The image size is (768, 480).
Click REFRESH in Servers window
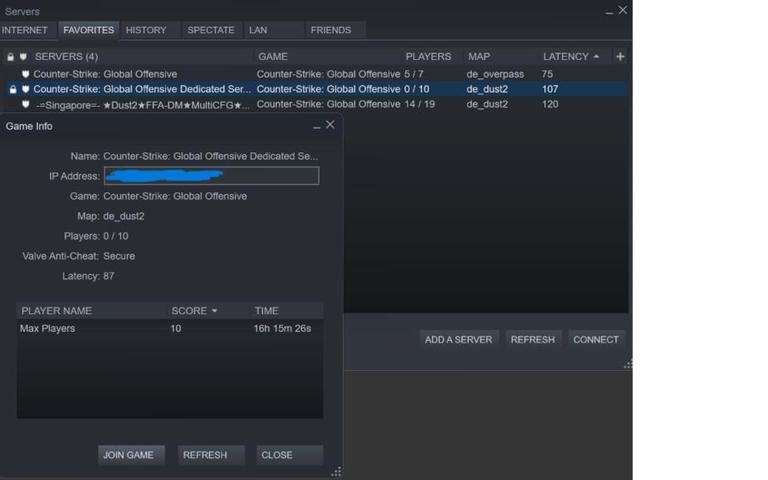533,339
